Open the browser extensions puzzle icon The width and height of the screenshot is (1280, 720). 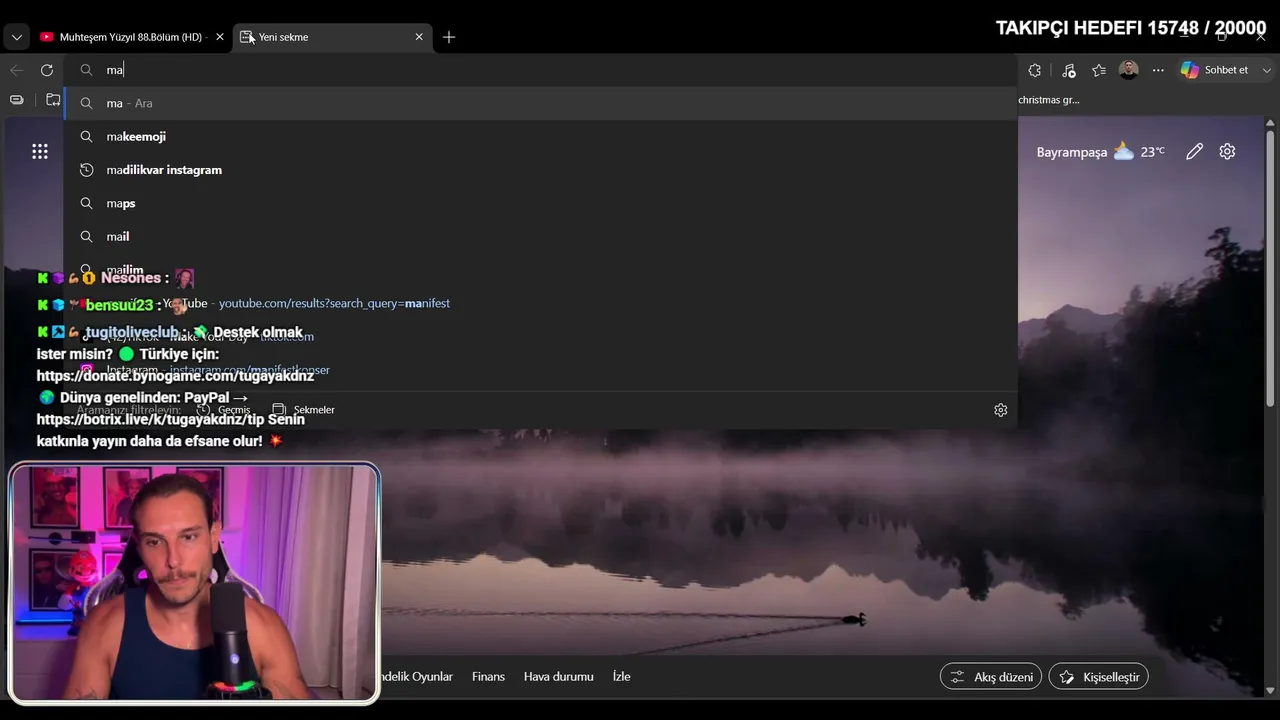click(x=1035, y=70)
